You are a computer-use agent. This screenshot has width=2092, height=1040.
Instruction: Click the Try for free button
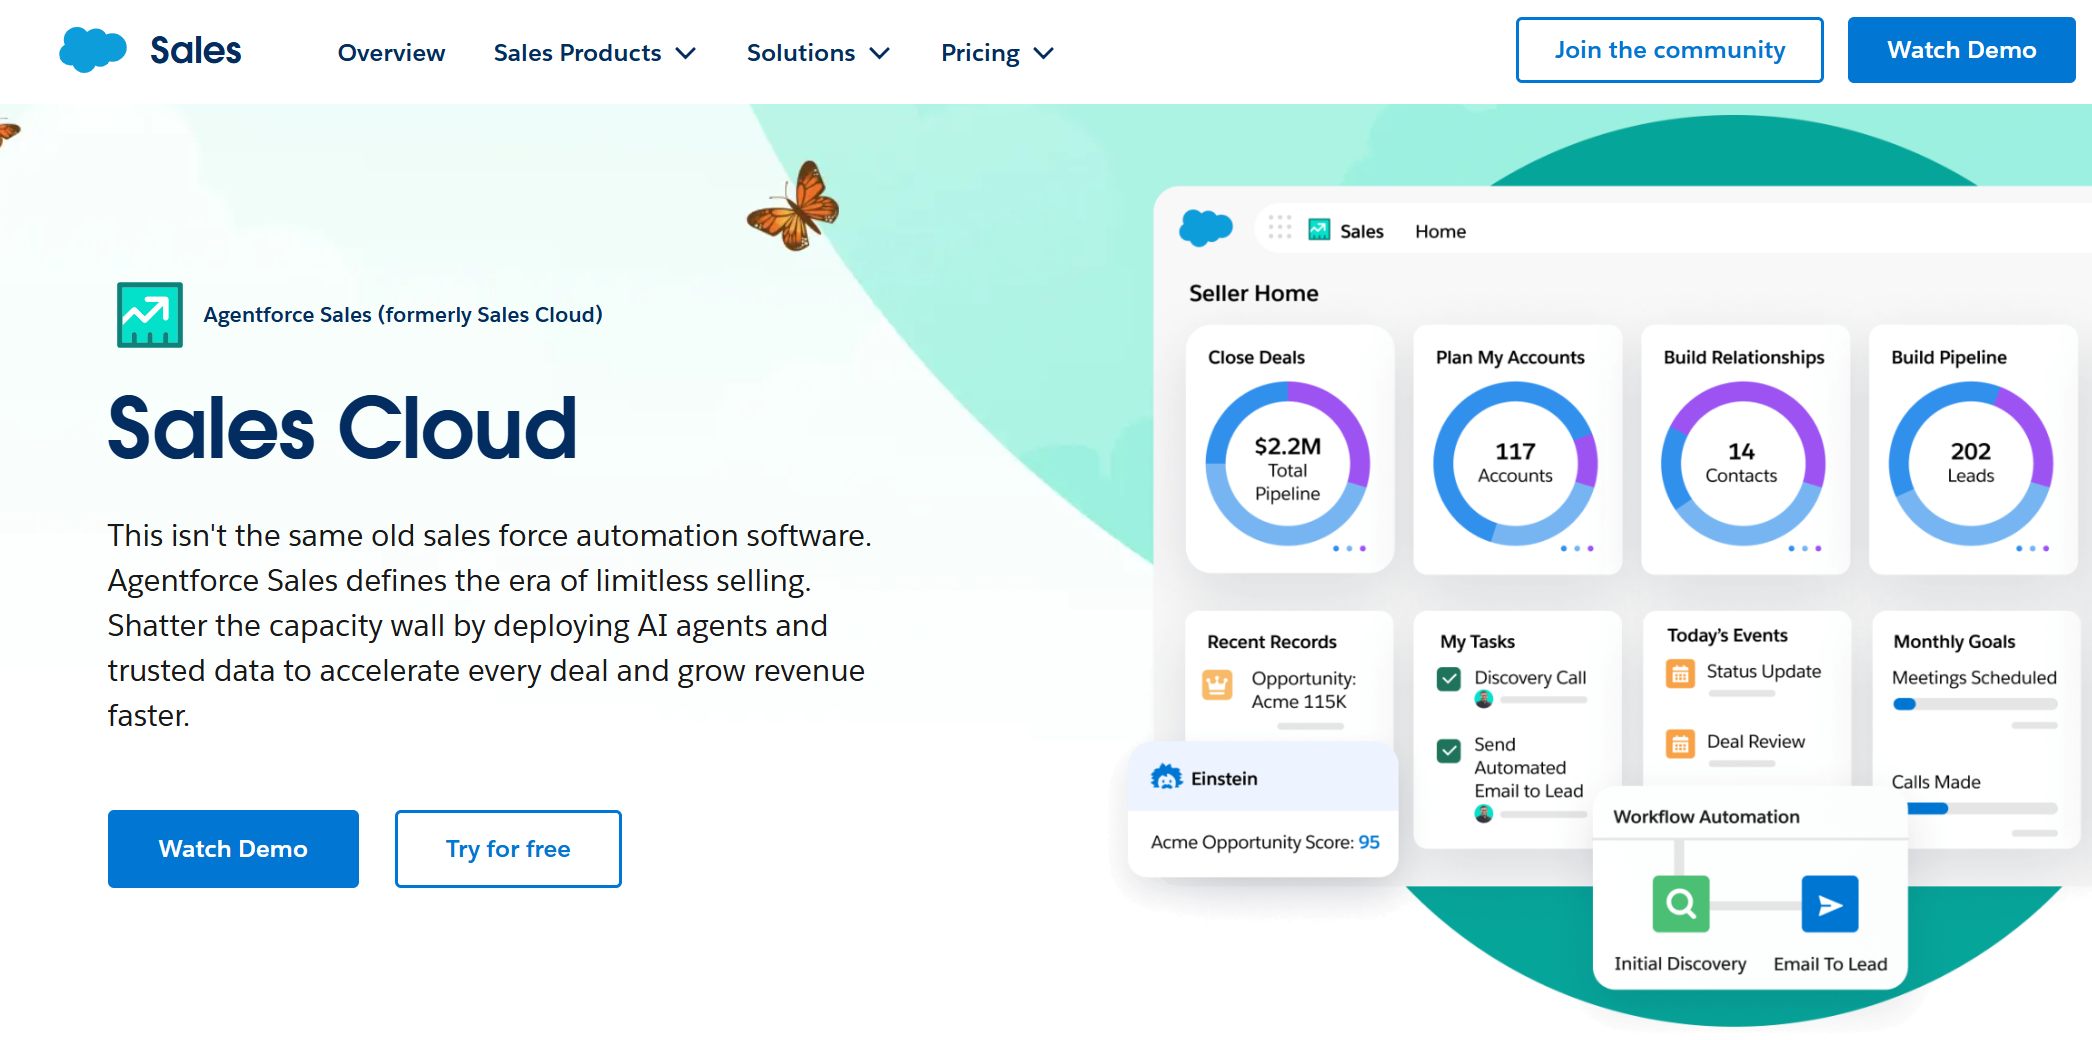(507, 848)
